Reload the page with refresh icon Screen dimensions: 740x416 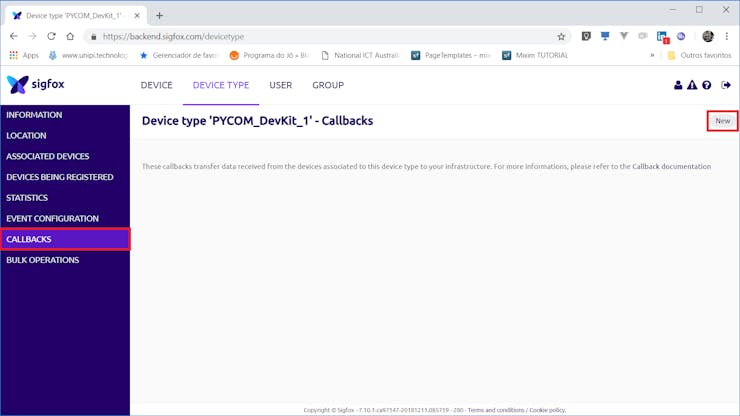pos(51,36)
